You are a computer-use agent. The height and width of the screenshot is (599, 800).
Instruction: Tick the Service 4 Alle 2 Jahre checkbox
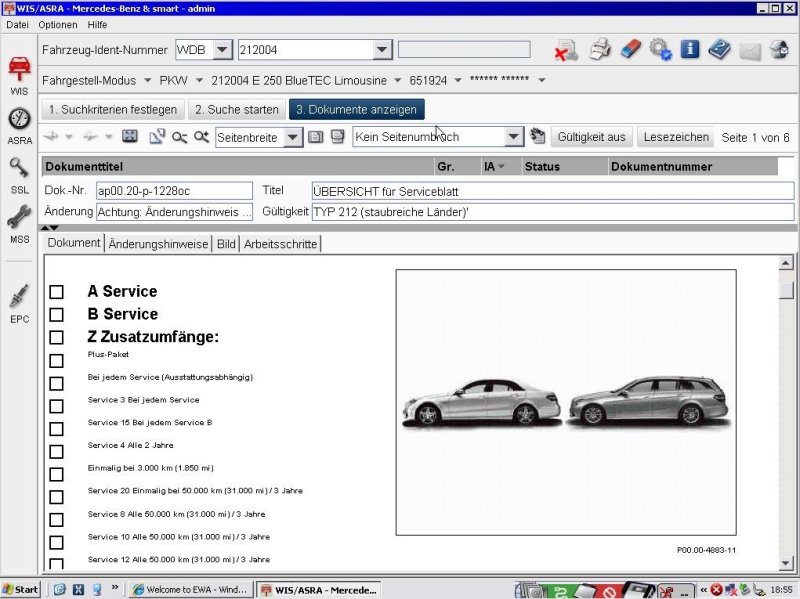tap(56, 452)
